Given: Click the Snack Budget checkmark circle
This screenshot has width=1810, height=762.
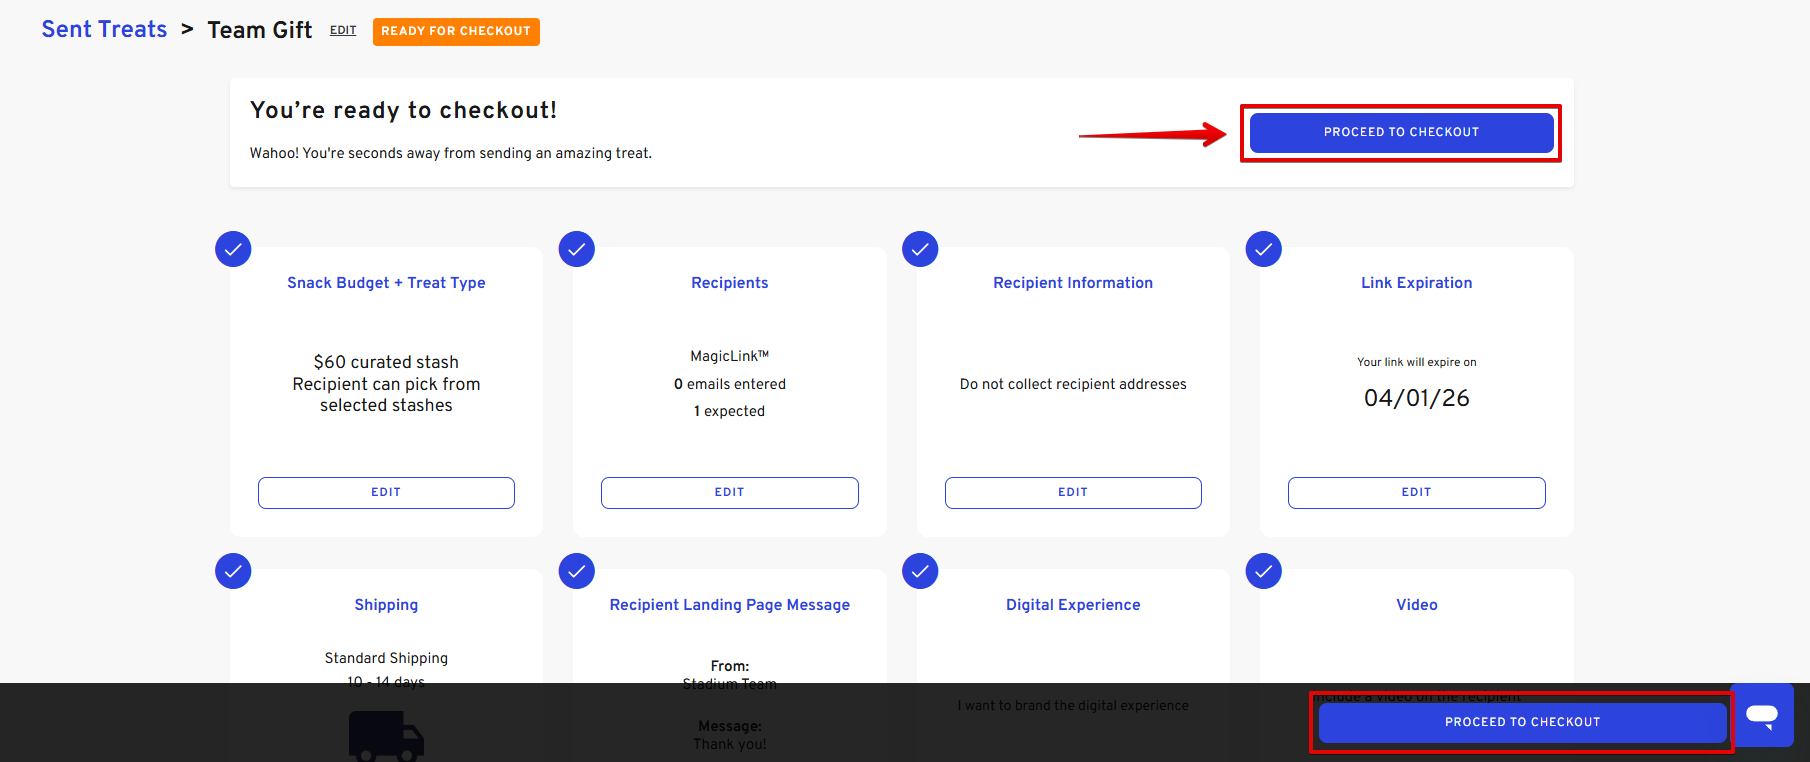Looking at the screenshot, I should point(233,249).
